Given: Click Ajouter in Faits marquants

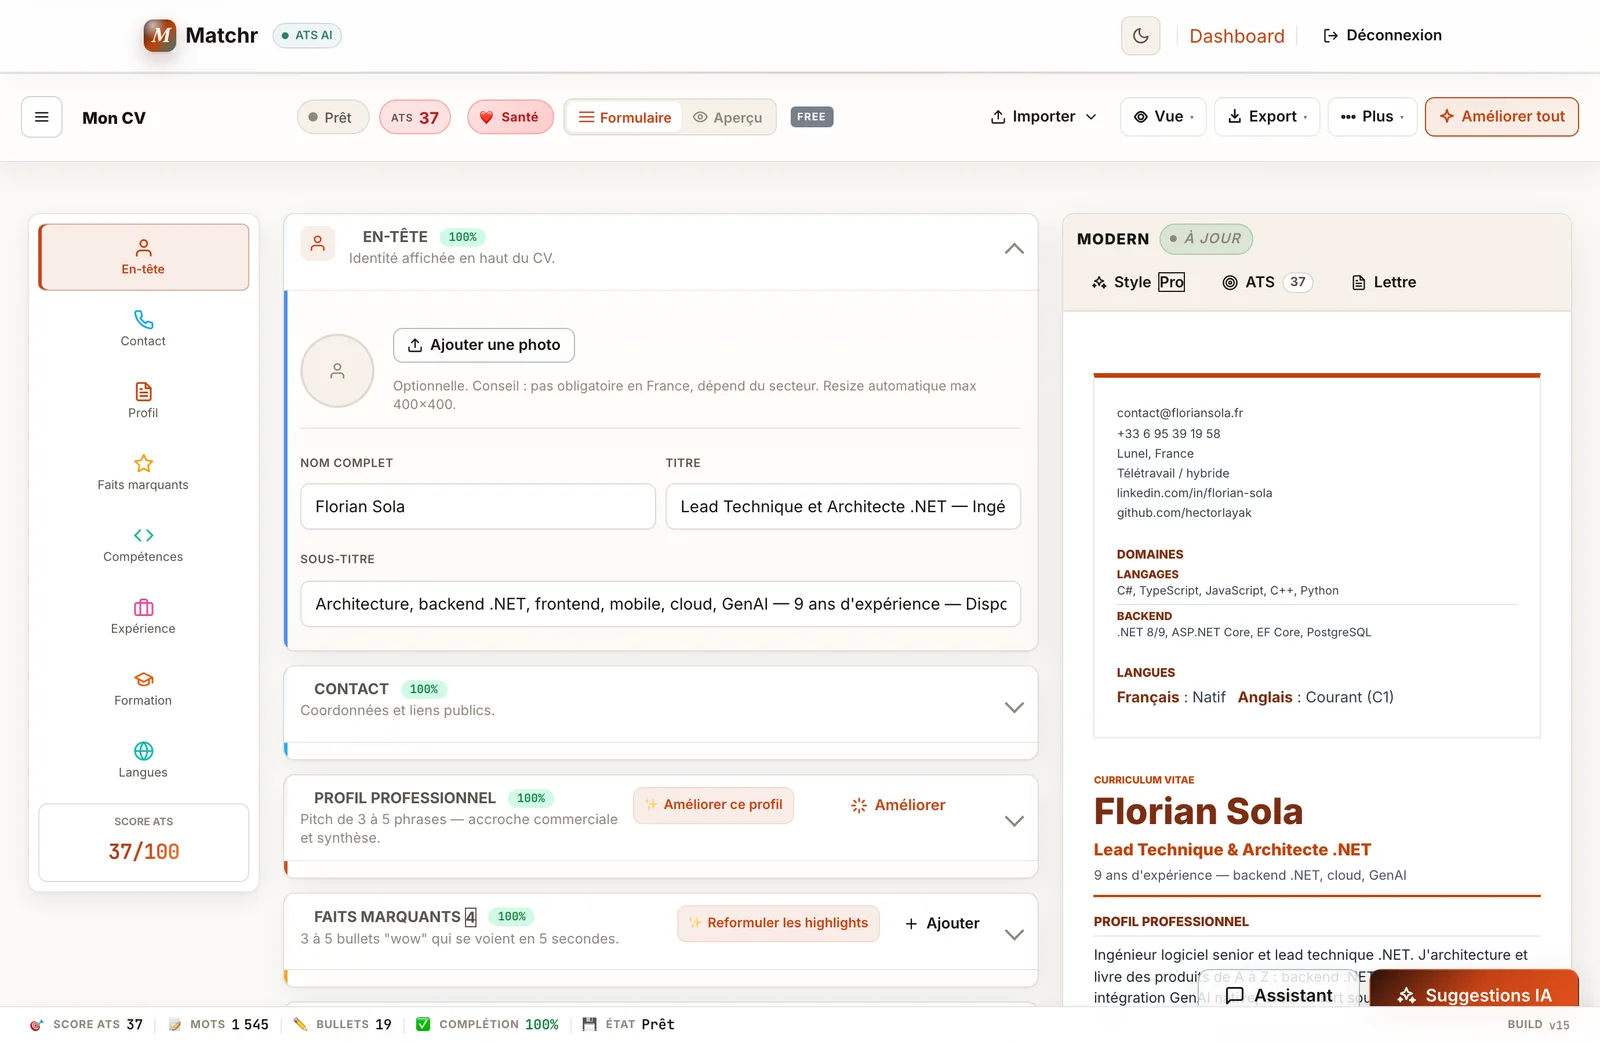Looking at the screenshot, I should click(x=942, y=923).
